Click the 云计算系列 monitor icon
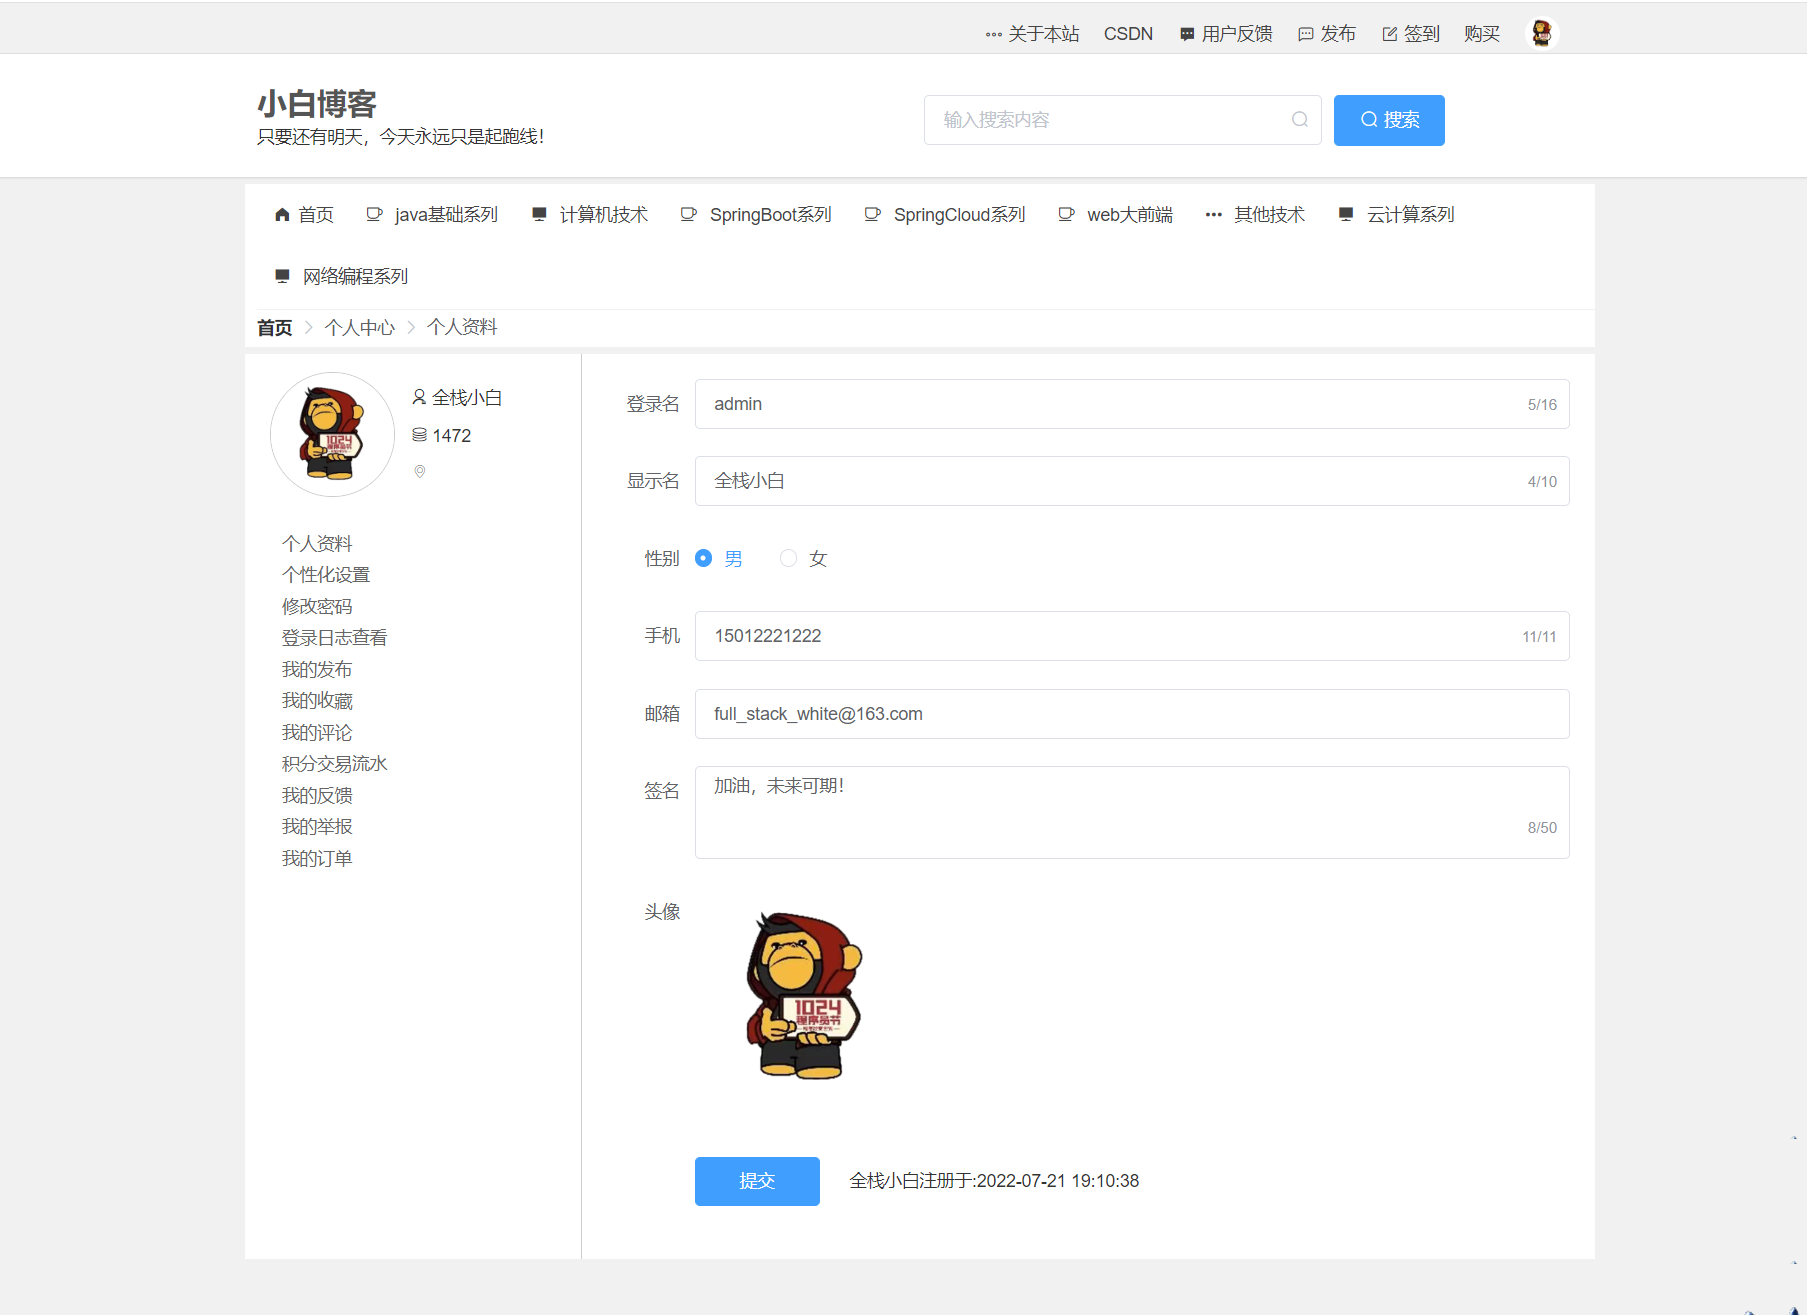The image size is (1807, 1315). point(1346,214)
